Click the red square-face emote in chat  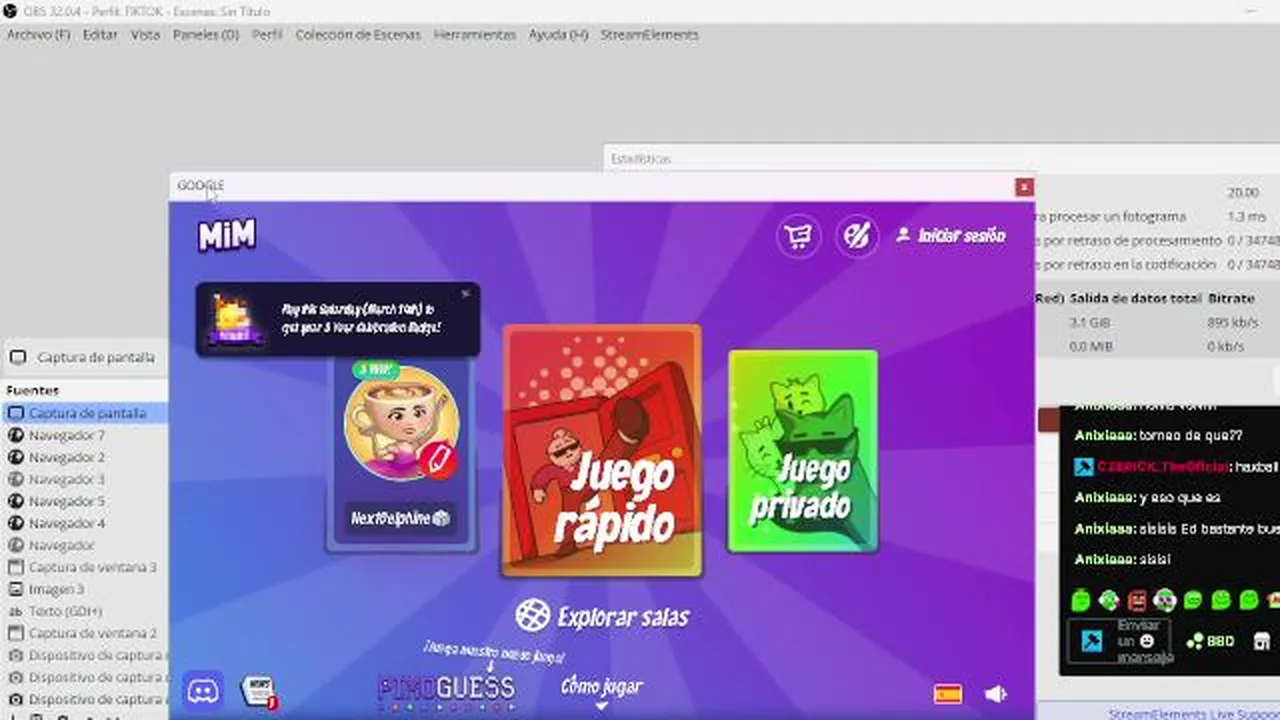coord(1137,600)
